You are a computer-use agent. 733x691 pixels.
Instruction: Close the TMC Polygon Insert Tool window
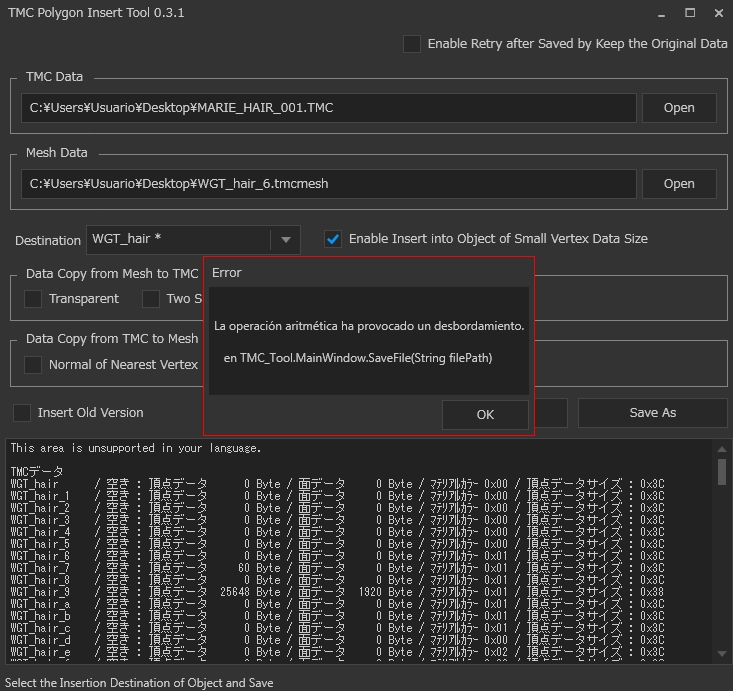[718, 13]
